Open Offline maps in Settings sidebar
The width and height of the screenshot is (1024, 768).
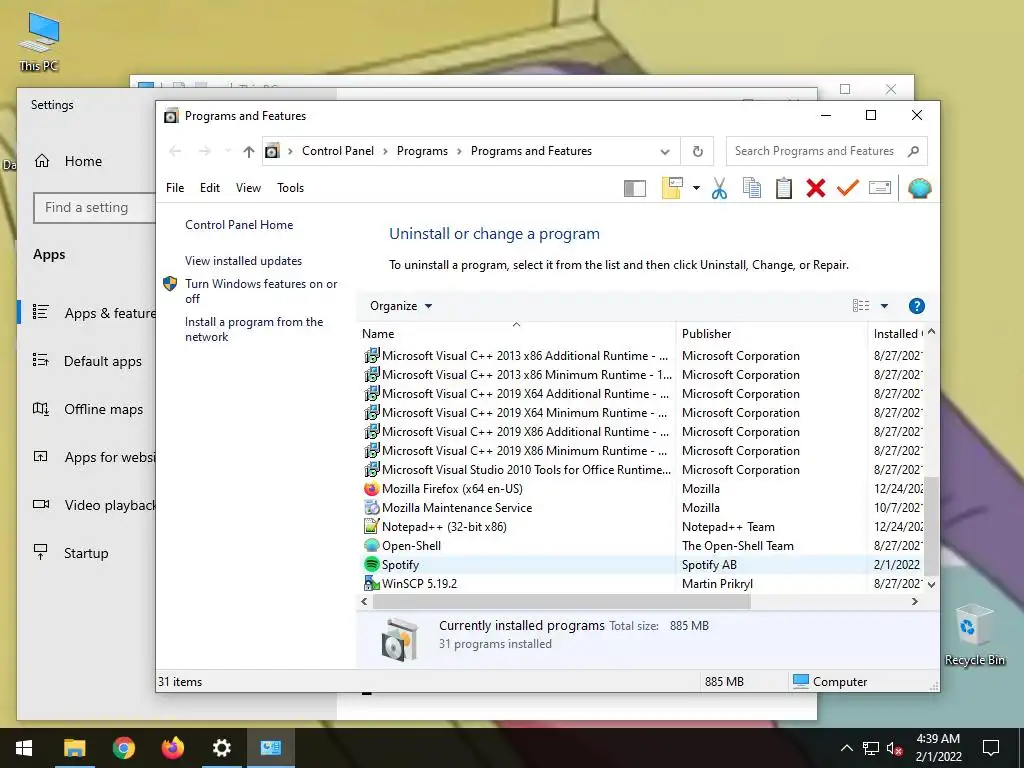88,409
